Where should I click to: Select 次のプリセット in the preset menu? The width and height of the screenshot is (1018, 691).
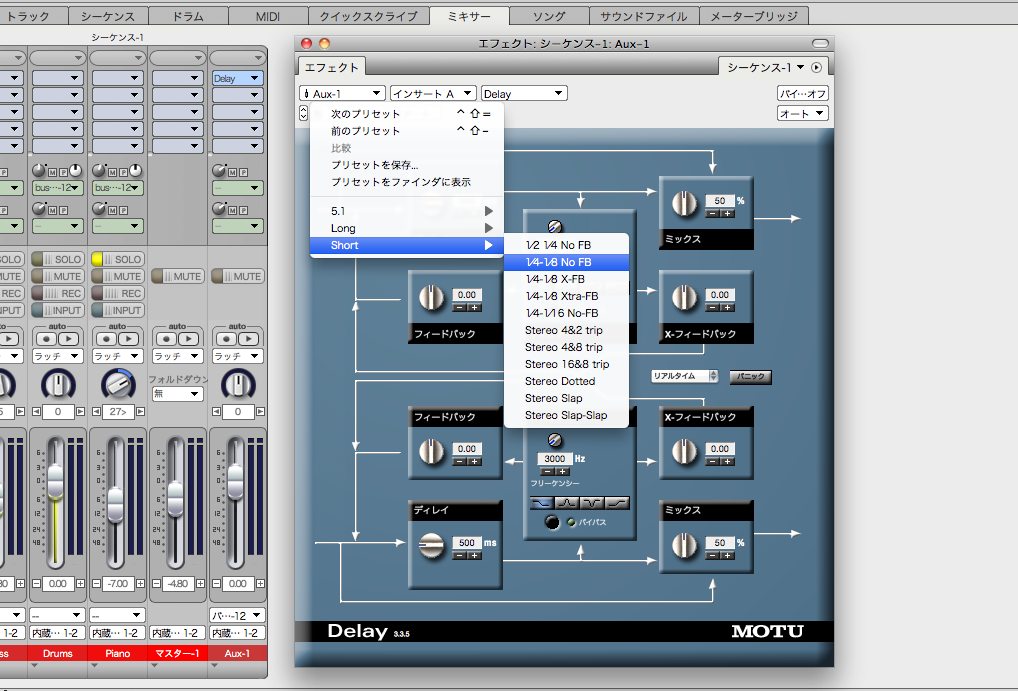(407, 114)
